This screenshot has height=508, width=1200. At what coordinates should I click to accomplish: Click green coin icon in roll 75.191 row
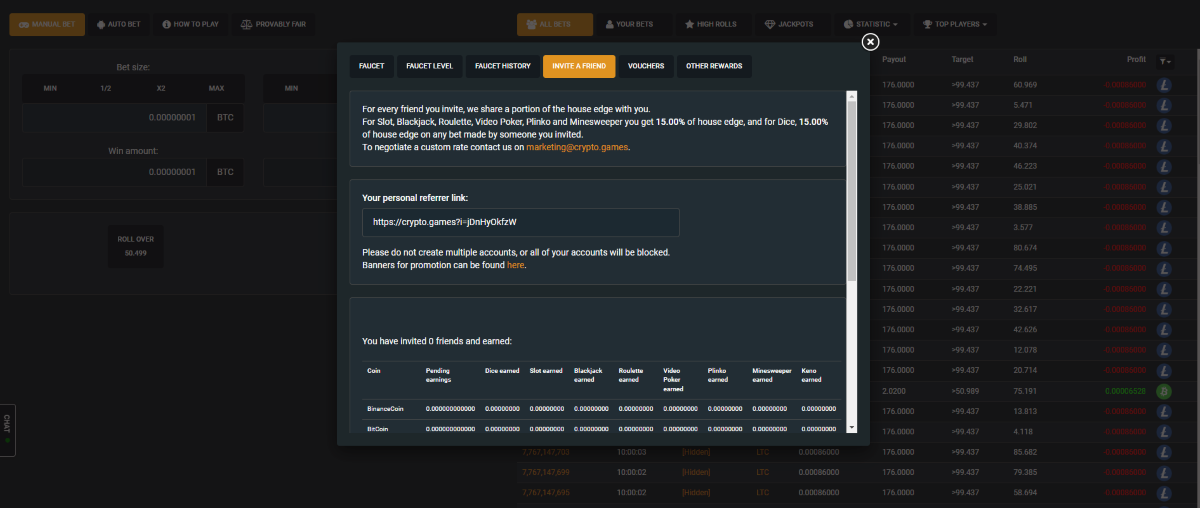point(1164,391)
